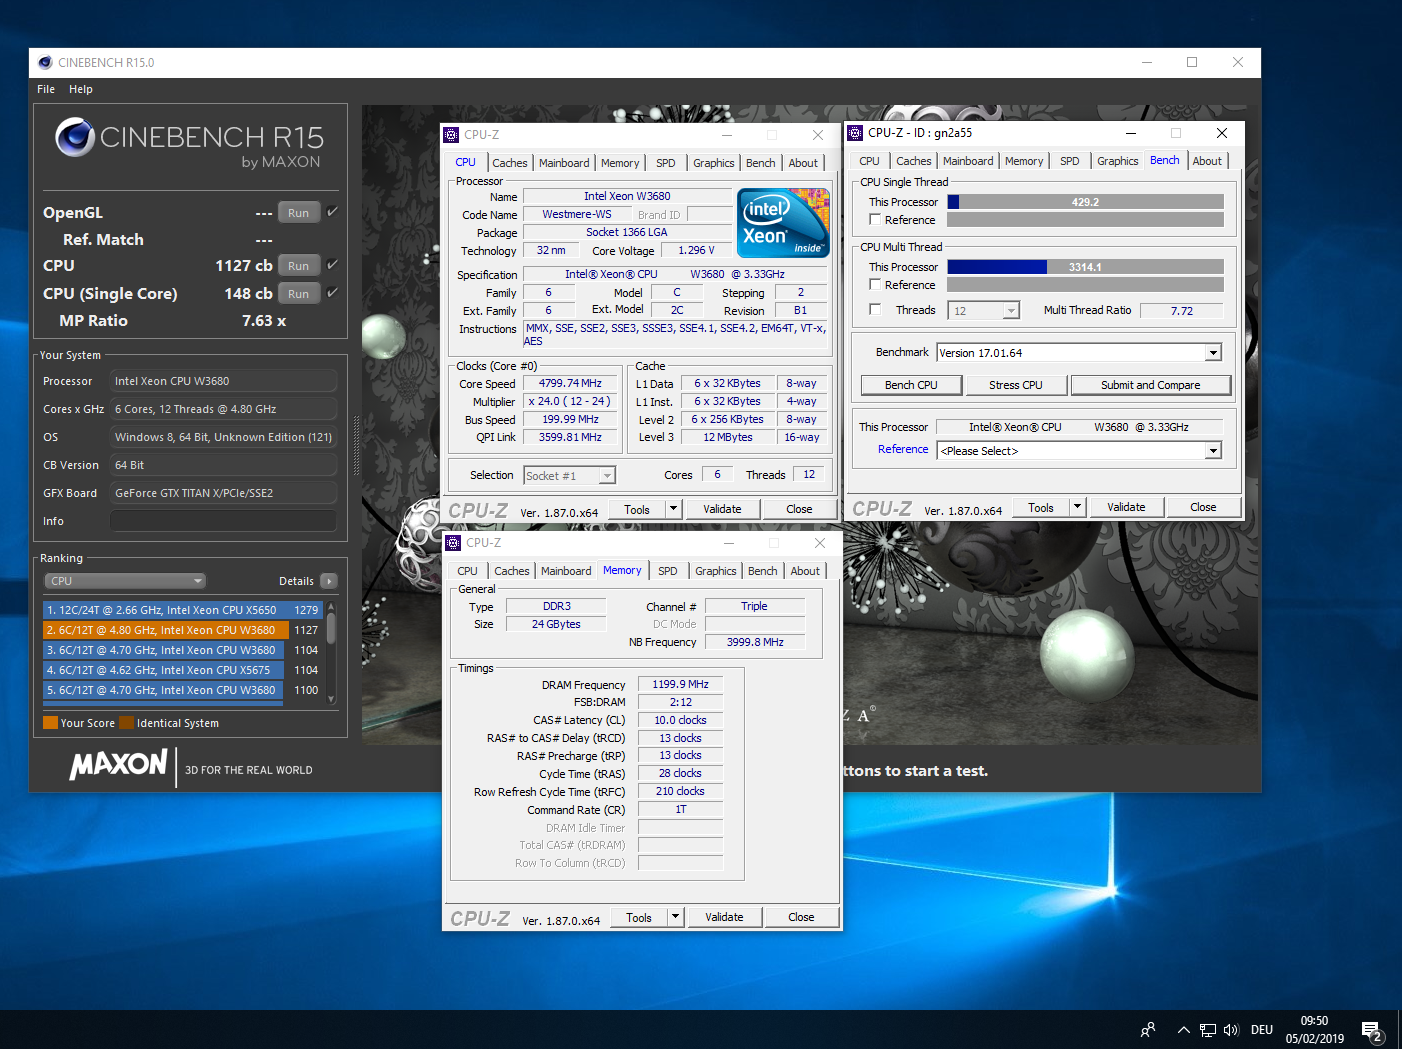Click the Identical System legend swatch

[x=126, y=723]
